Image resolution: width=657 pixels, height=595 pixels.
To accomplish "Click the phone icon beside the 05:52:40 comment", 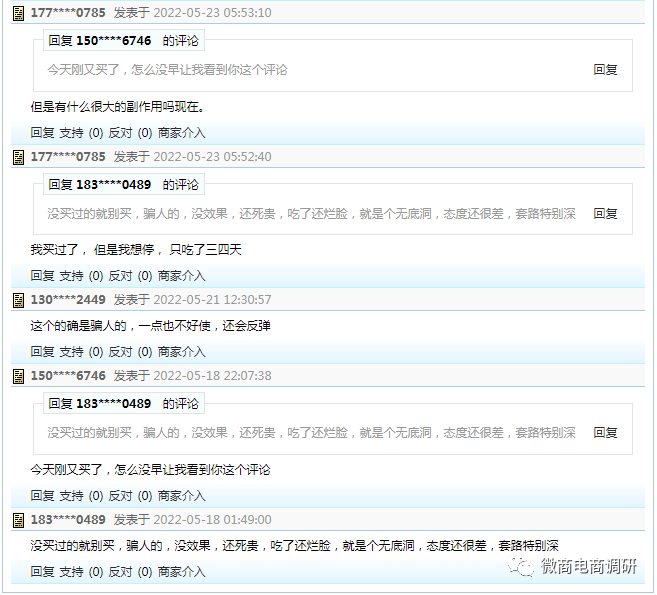I will pos(18,157).
